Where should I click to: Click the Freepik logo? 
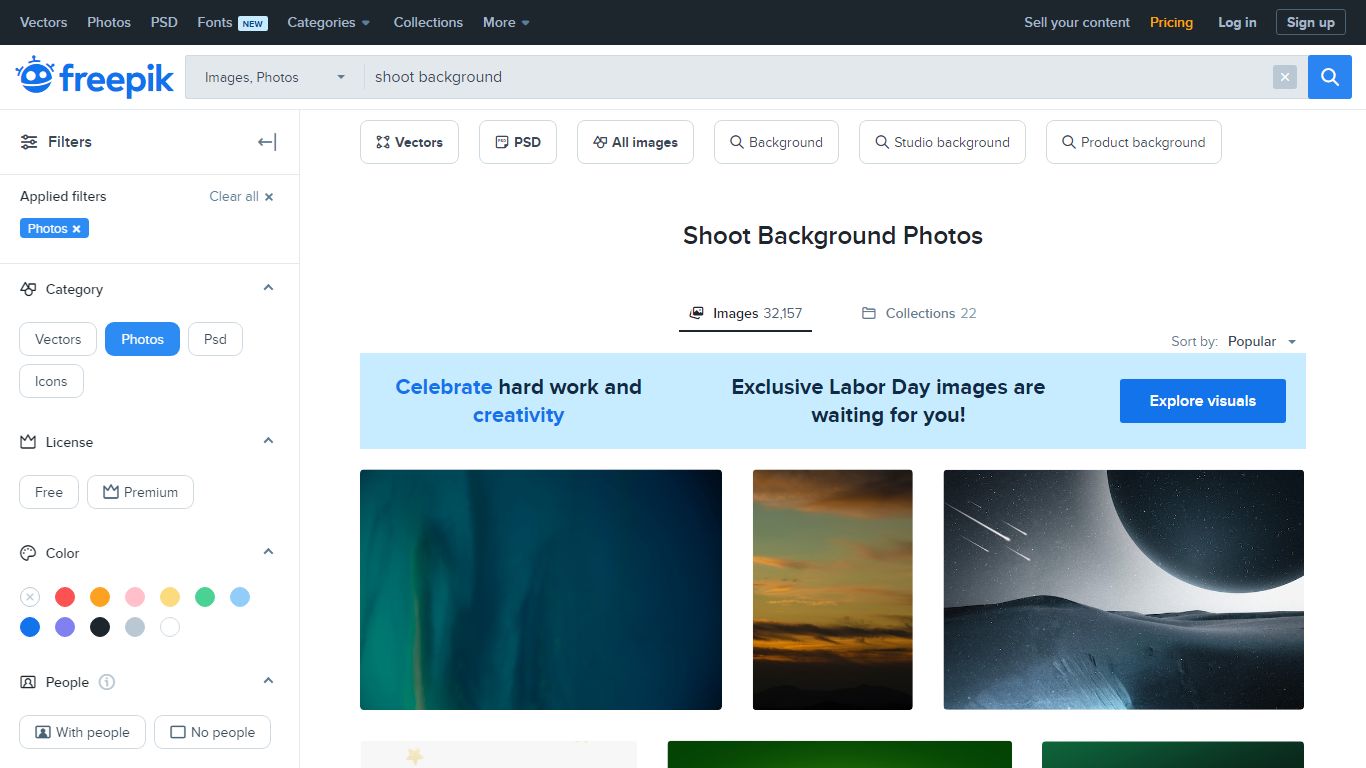pos(95,77)
